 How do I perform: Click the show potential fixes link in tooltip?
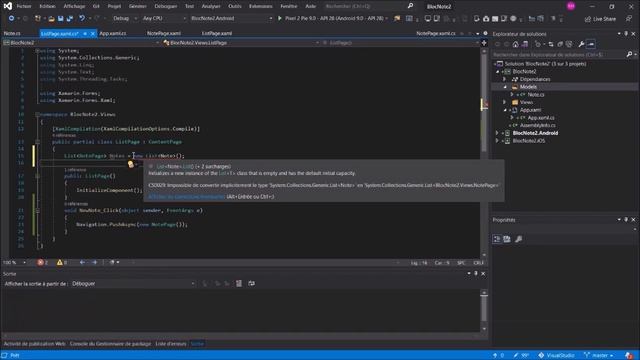click(186, 196)
